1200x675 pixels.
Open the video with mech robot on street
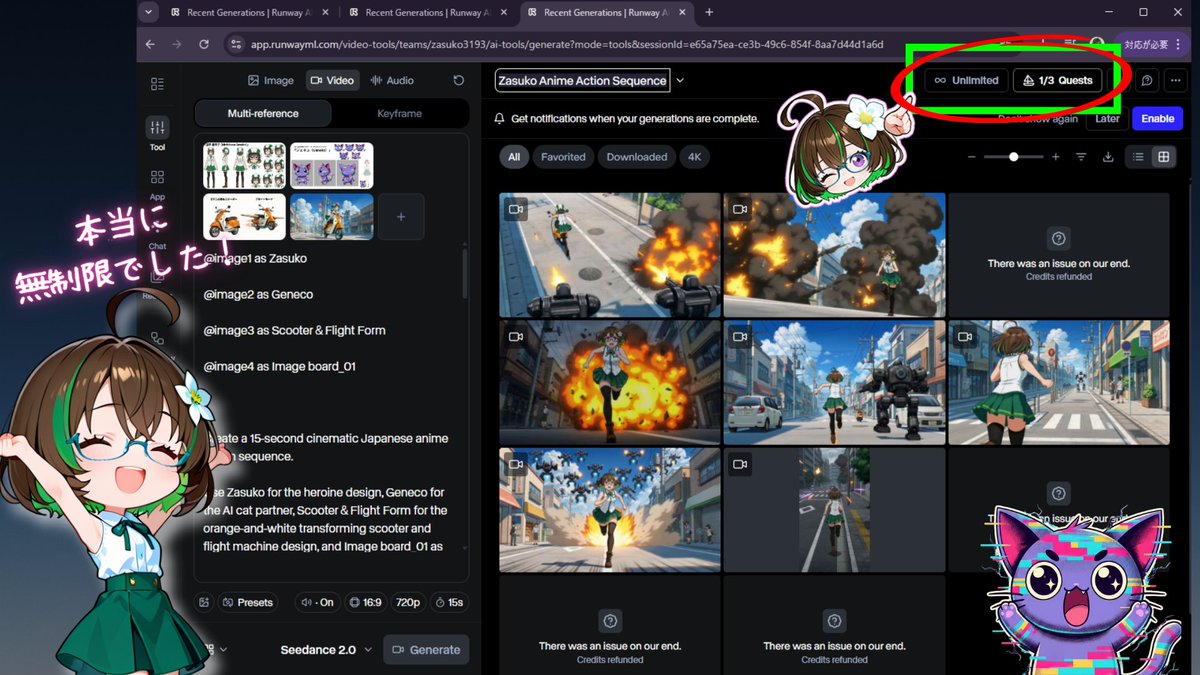point(834,382)
